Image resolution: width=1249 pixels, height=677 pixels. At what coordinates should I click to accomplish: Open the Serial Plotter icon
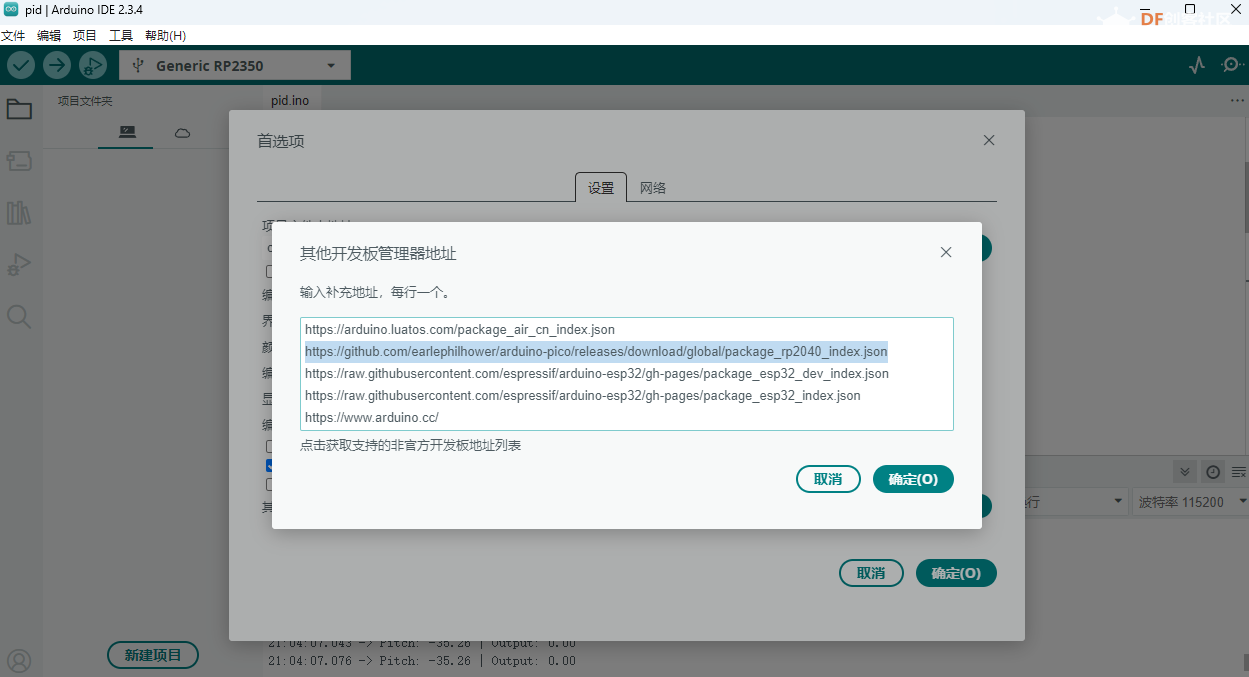[1197, 66]
